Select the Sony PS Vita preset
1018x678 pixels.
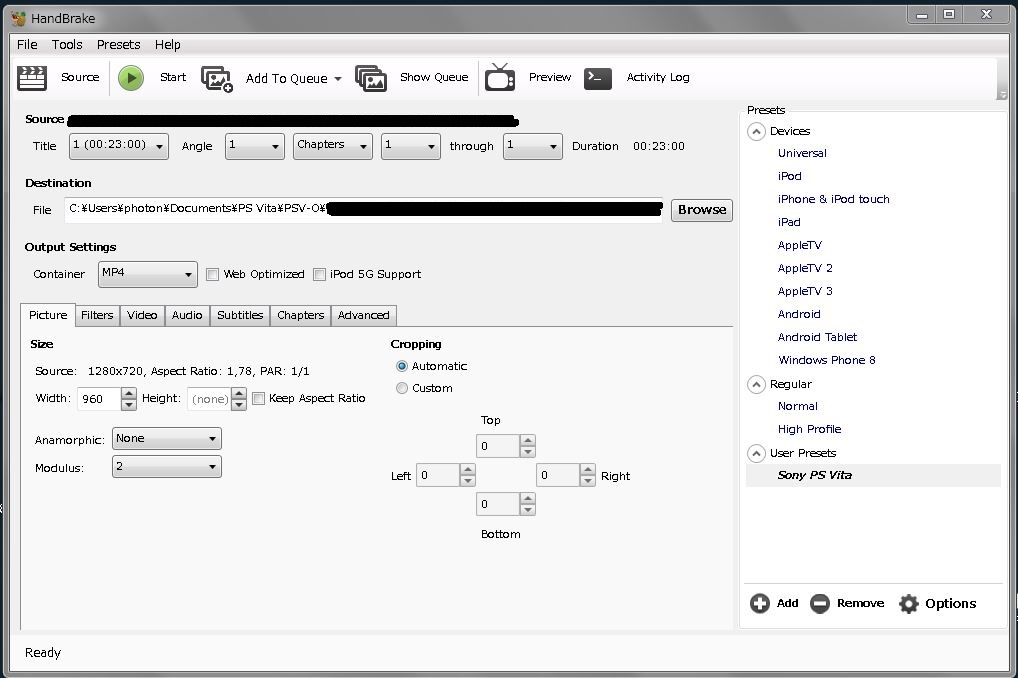pyautogui.click(x=815, y=475)
